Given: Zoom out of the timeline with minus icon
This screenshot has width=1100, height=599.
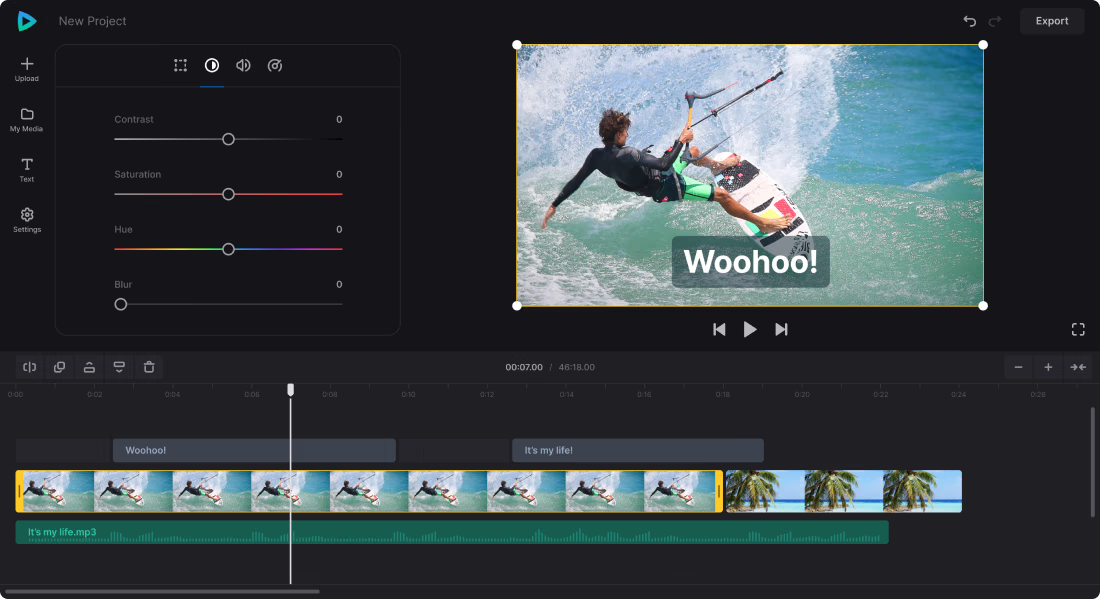Looking at the screenshot, I should pos(1018,367).
